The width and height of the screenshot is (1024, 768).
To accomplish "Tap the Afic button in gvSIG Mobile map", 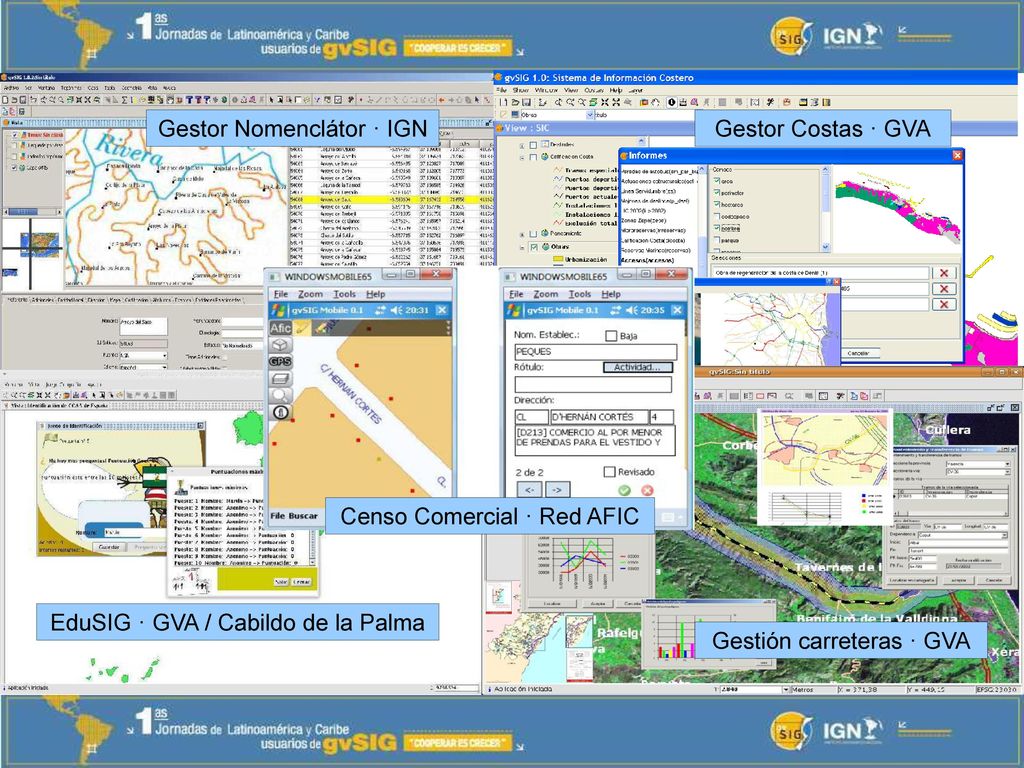I will [x=281, y=328].
